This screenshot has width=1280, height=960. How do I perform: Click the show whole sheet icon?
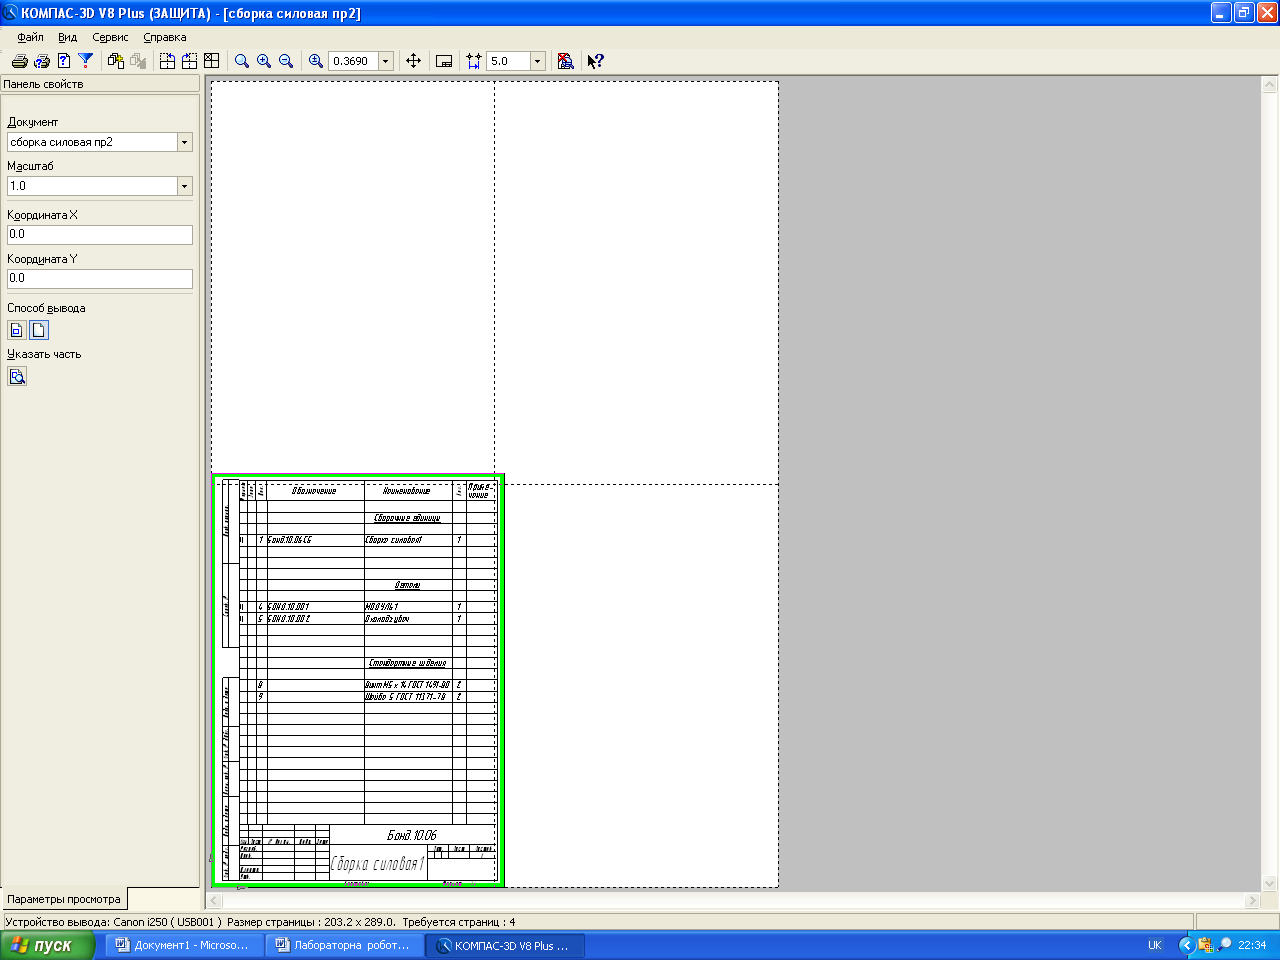tap(444, 61)
